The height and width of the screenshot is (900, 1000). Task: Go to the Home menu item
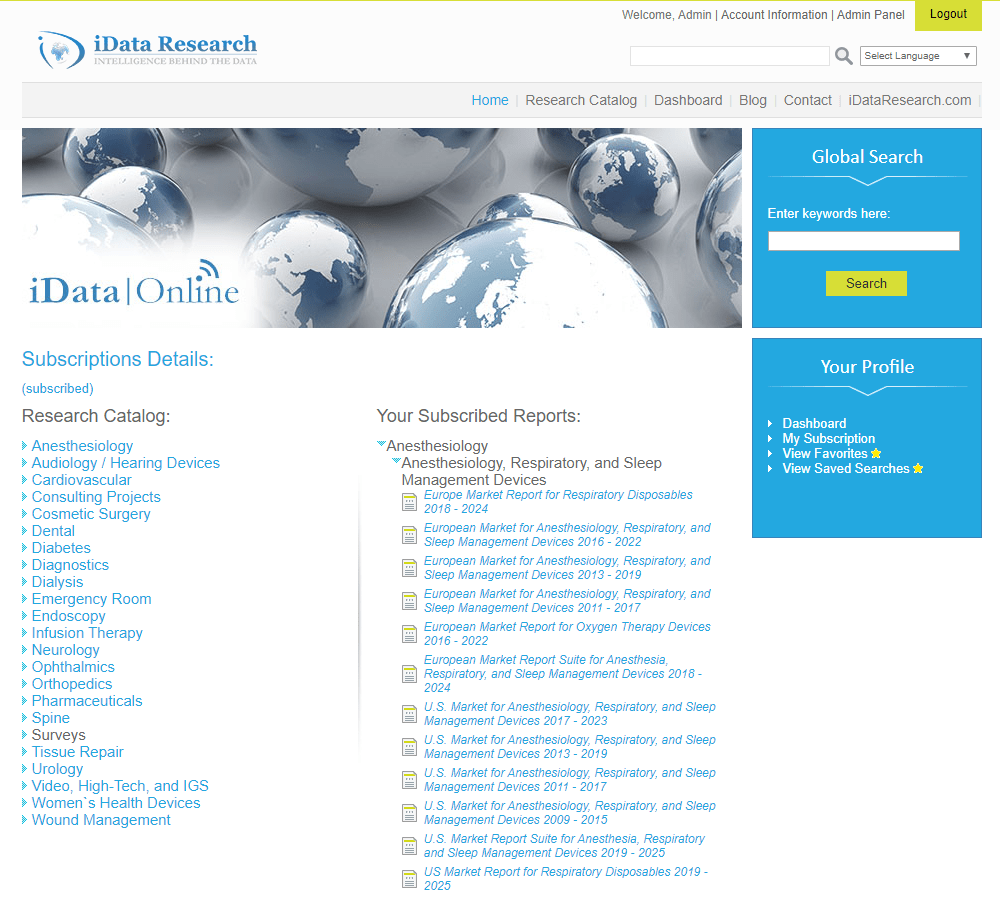pyautogui.click(x=490, y=100)
